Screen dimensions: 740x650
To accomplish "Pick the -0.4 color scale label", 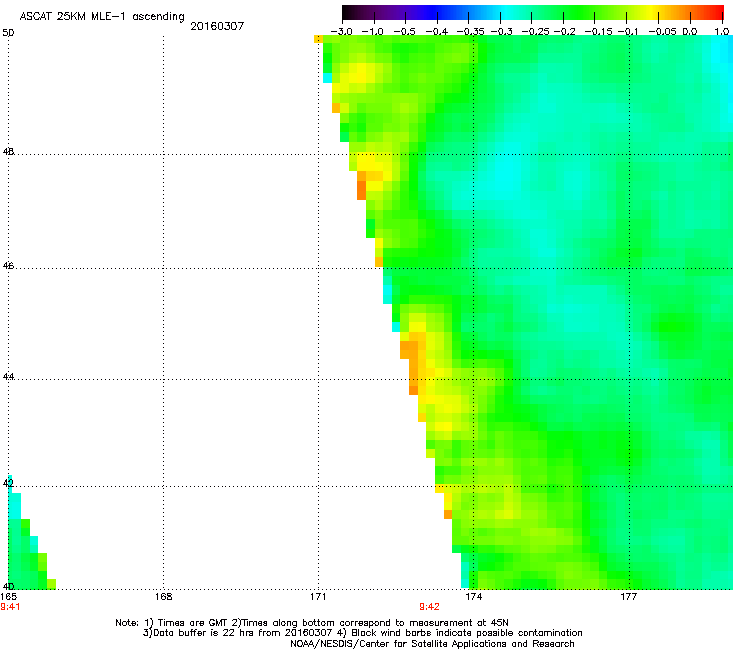I will pyautogui.click(x=436, y=32).
